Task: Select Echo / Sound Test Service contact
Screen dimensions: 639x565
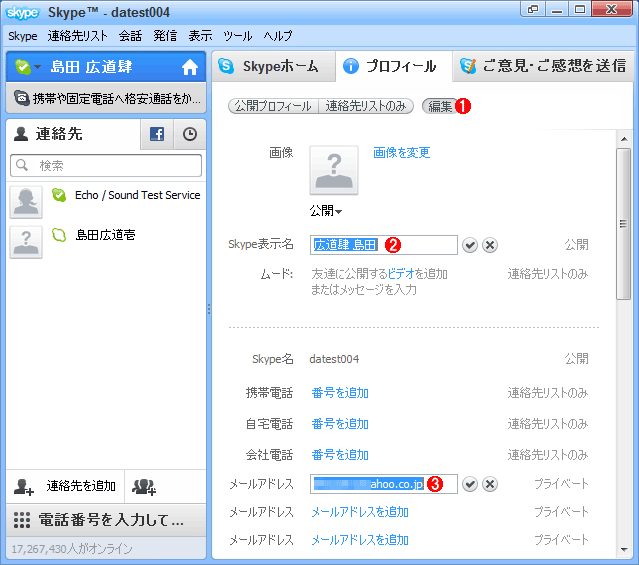Action: pyautogui.click(x=106, y=202)
